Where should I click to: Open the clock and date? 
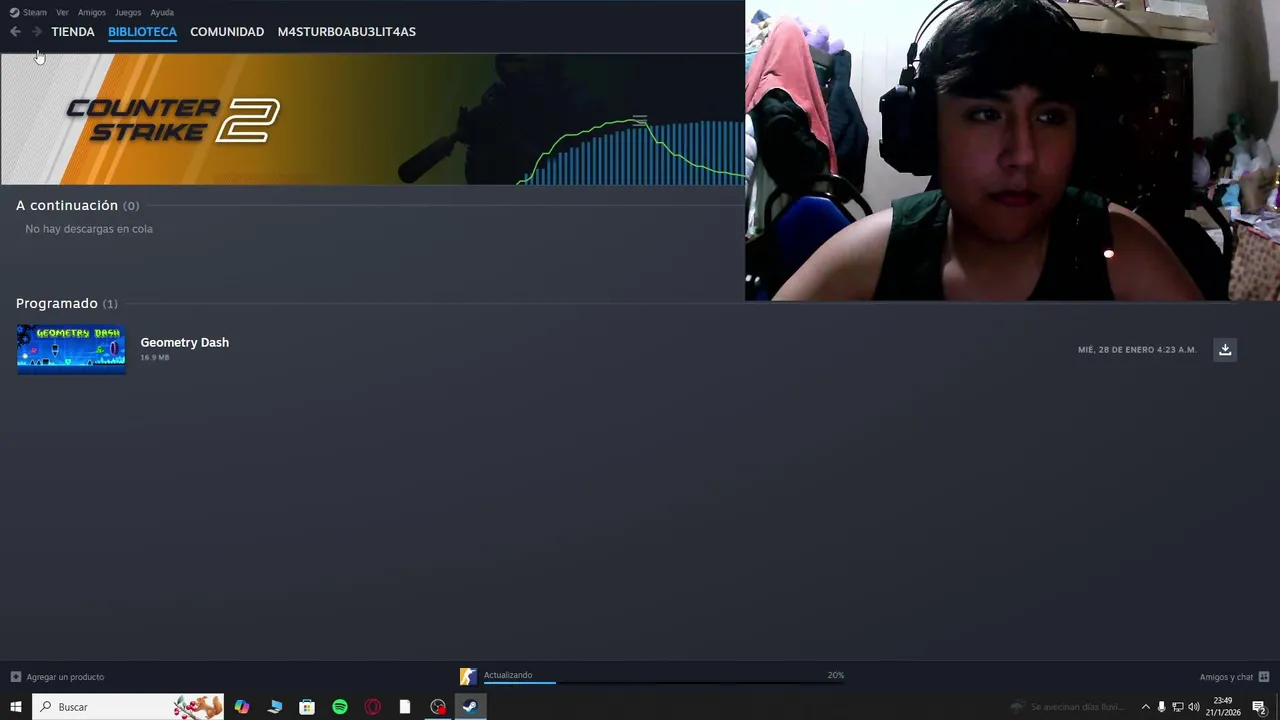1223,707
